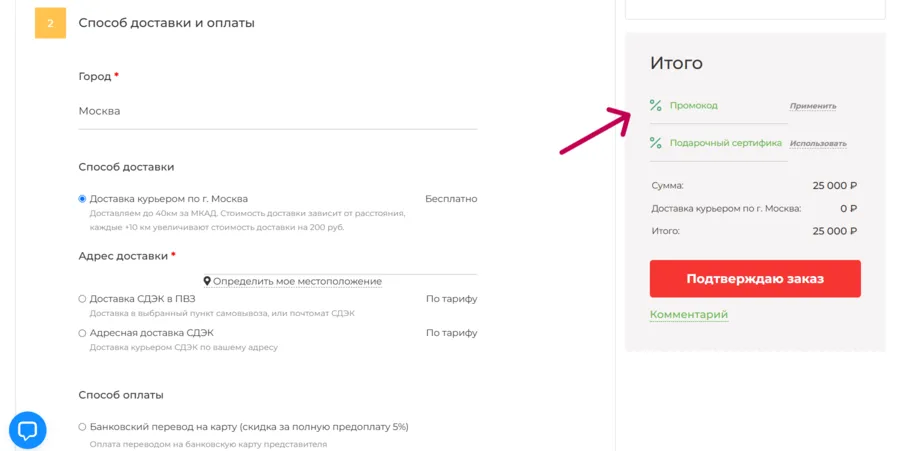Click the Адрес доставки input field
The height and width of the screenshot is (451, 908).
[278, 269]
